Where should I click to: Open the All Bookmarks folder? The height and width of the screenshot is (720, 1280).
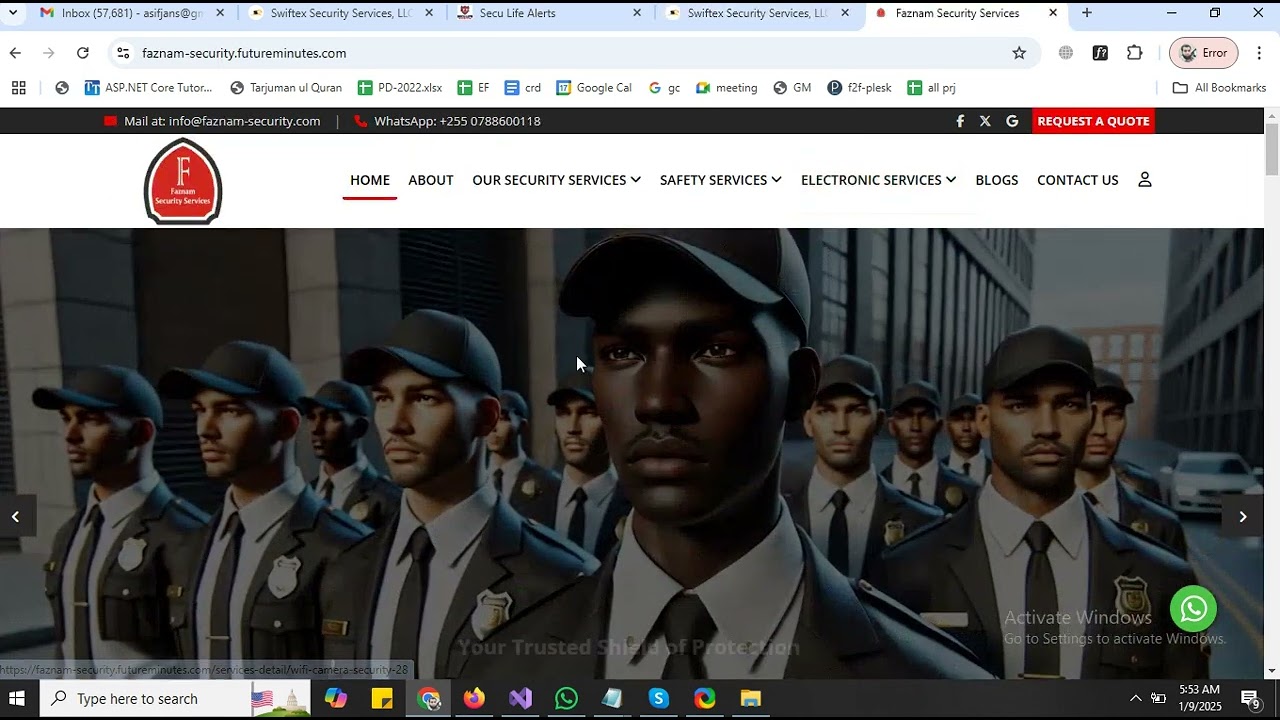click(x=1219, y=88)
